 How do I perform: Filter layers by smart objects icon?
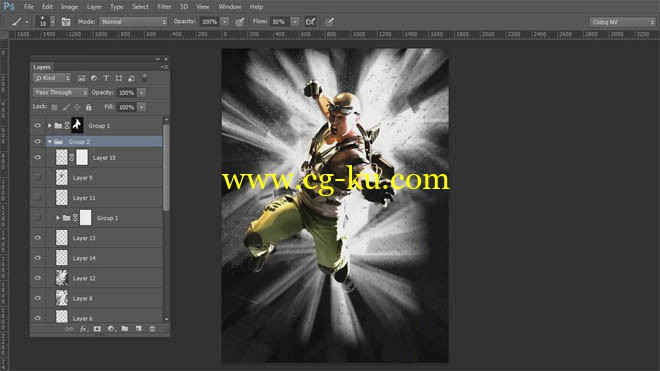[131, 78]
